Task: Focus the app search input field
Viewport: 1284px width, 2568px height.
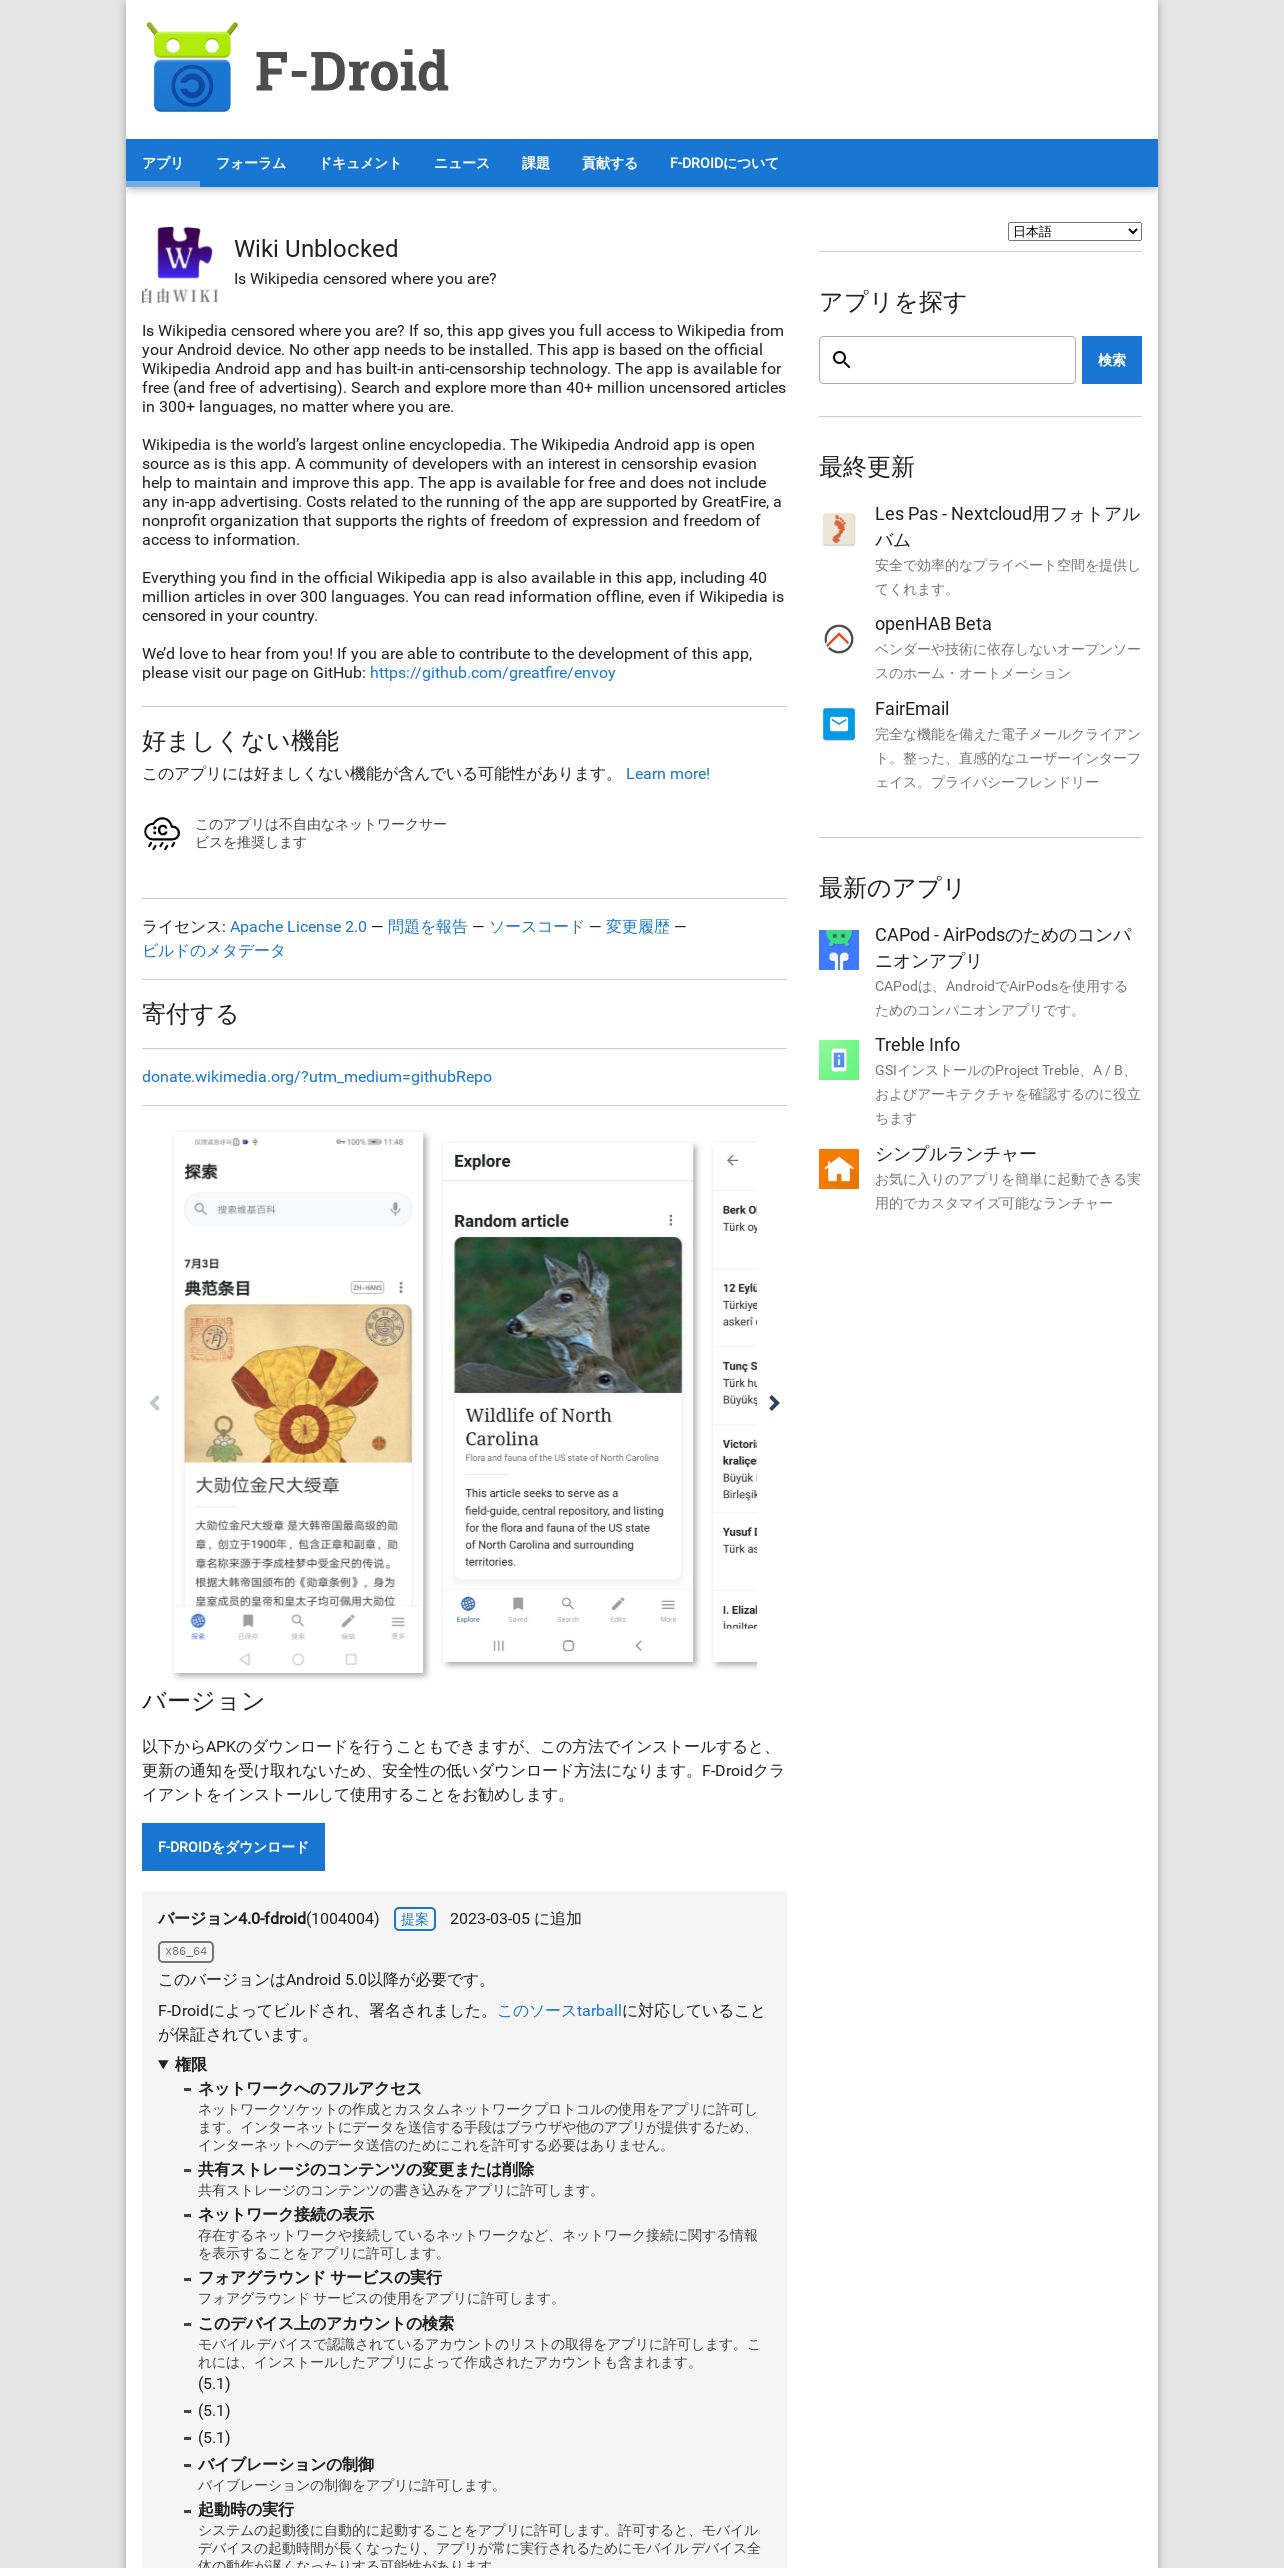Action: point(947,360)
